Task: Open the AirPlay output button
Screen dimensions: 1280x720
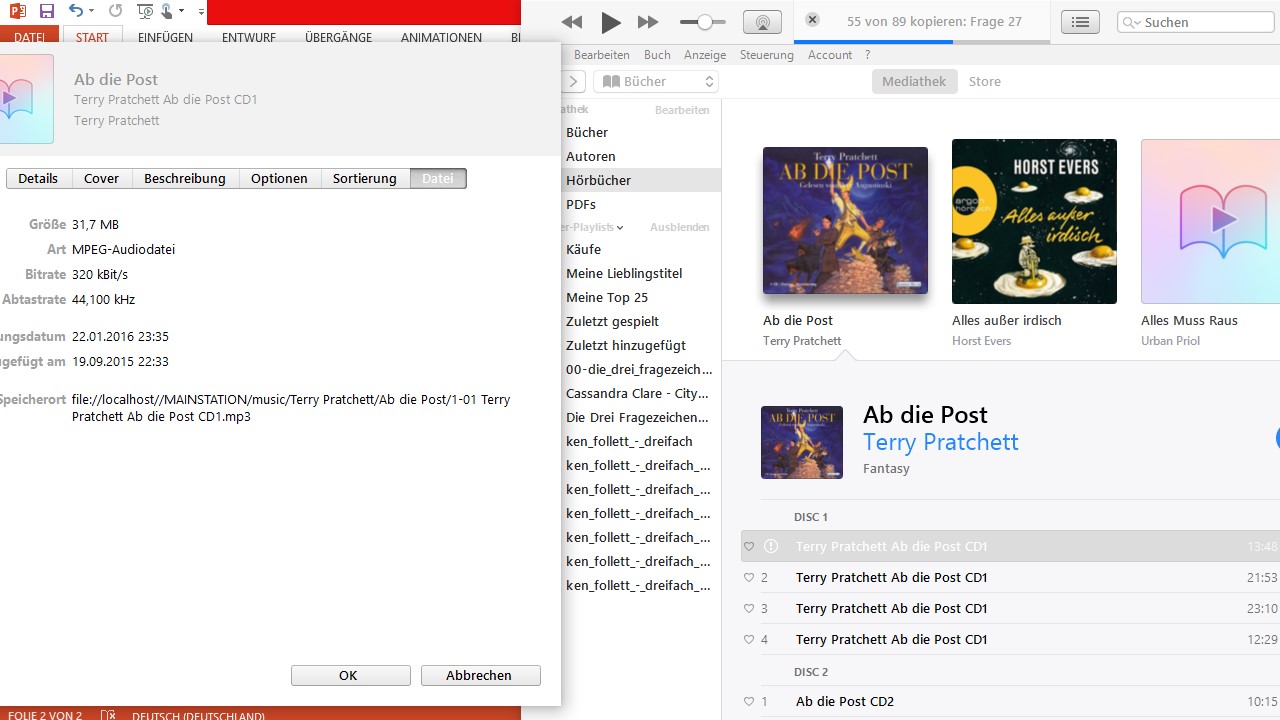Action: pos(762,22)
